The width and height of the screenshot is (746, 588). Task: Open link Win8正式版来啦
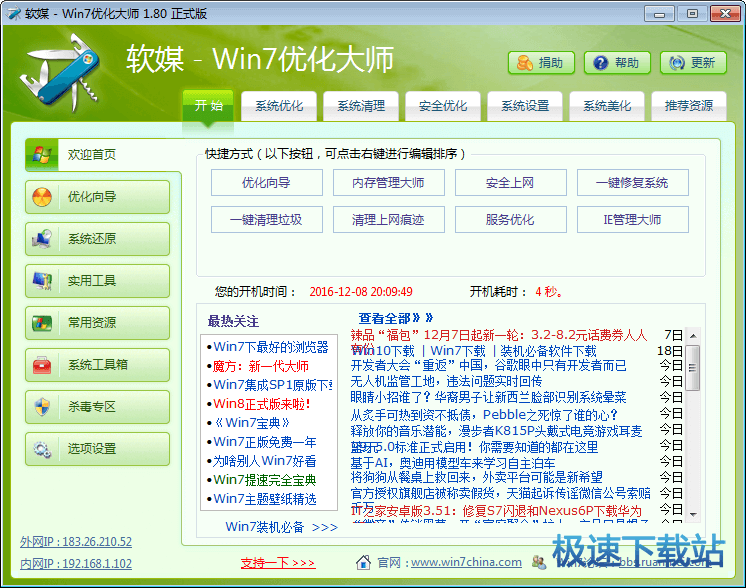[x=262, y=403]
